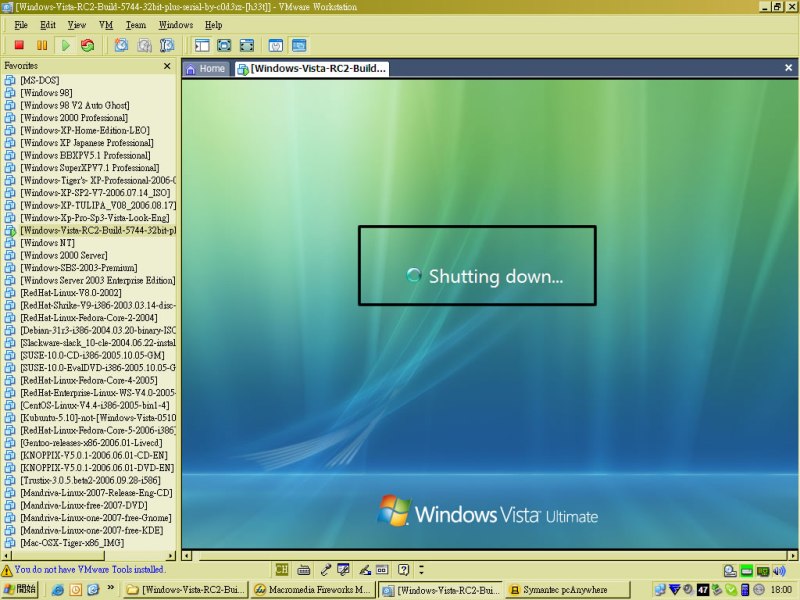This screenshot has height=600, width=800.
Task: Click the Summary view toolbar icon
Action: coord(276,45)
